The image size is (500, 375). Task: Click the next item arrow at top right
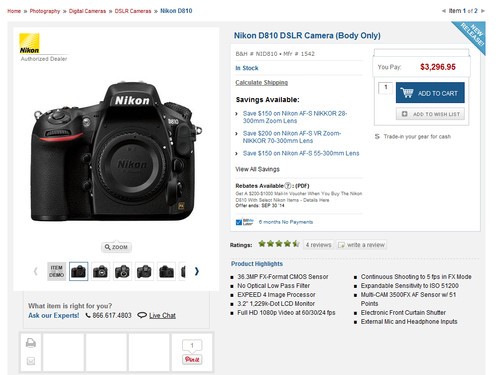coord(483,11)
